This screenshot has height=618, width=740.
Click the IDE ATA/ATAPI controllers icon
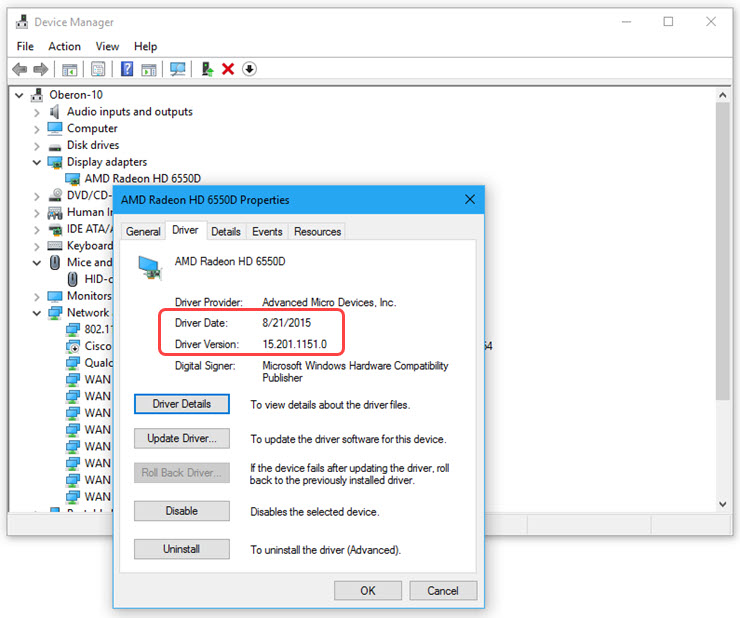tap(55, 229)
